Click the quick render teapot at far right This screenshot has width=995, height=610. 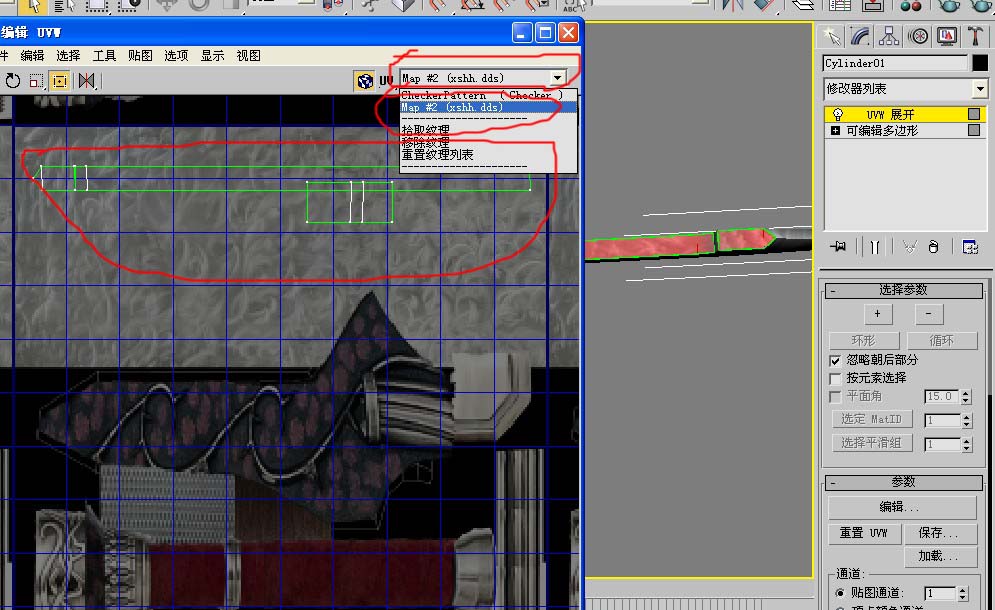click(x=982, y=6)
